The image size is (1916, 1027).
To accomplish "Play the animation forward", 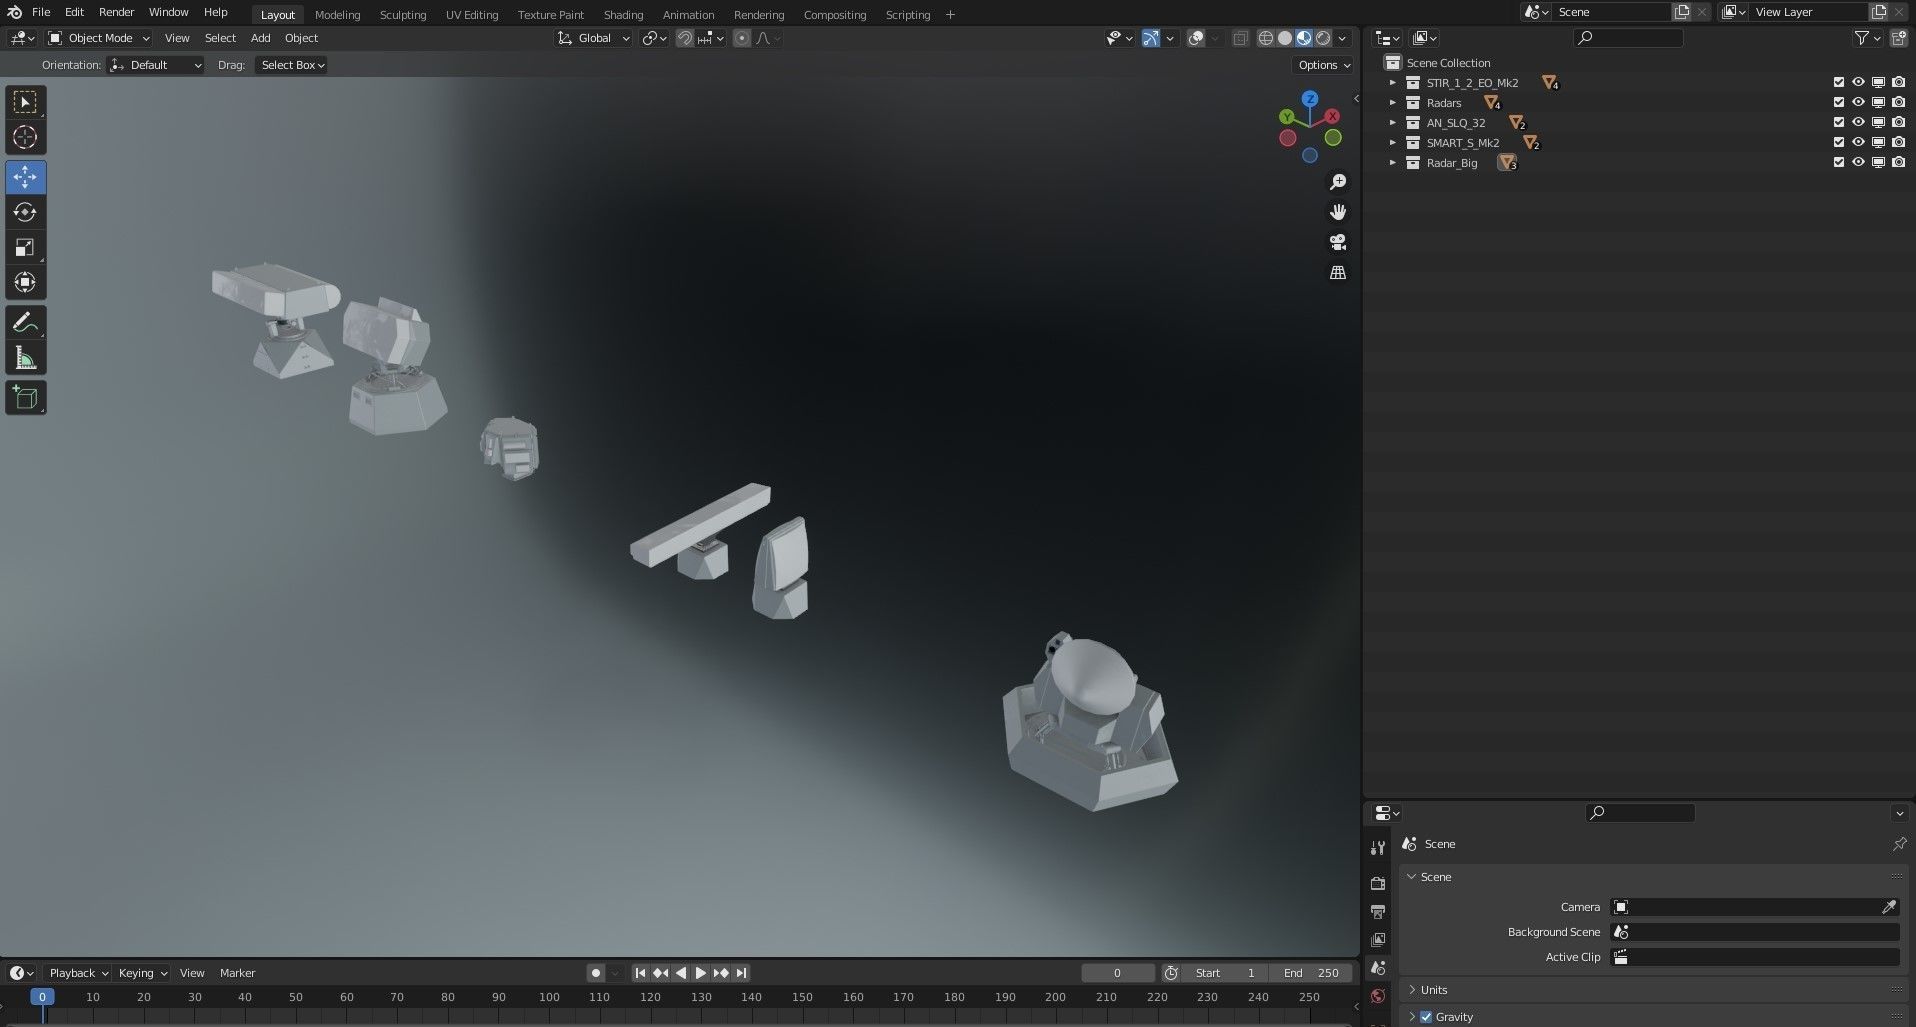I will [700, 973].
